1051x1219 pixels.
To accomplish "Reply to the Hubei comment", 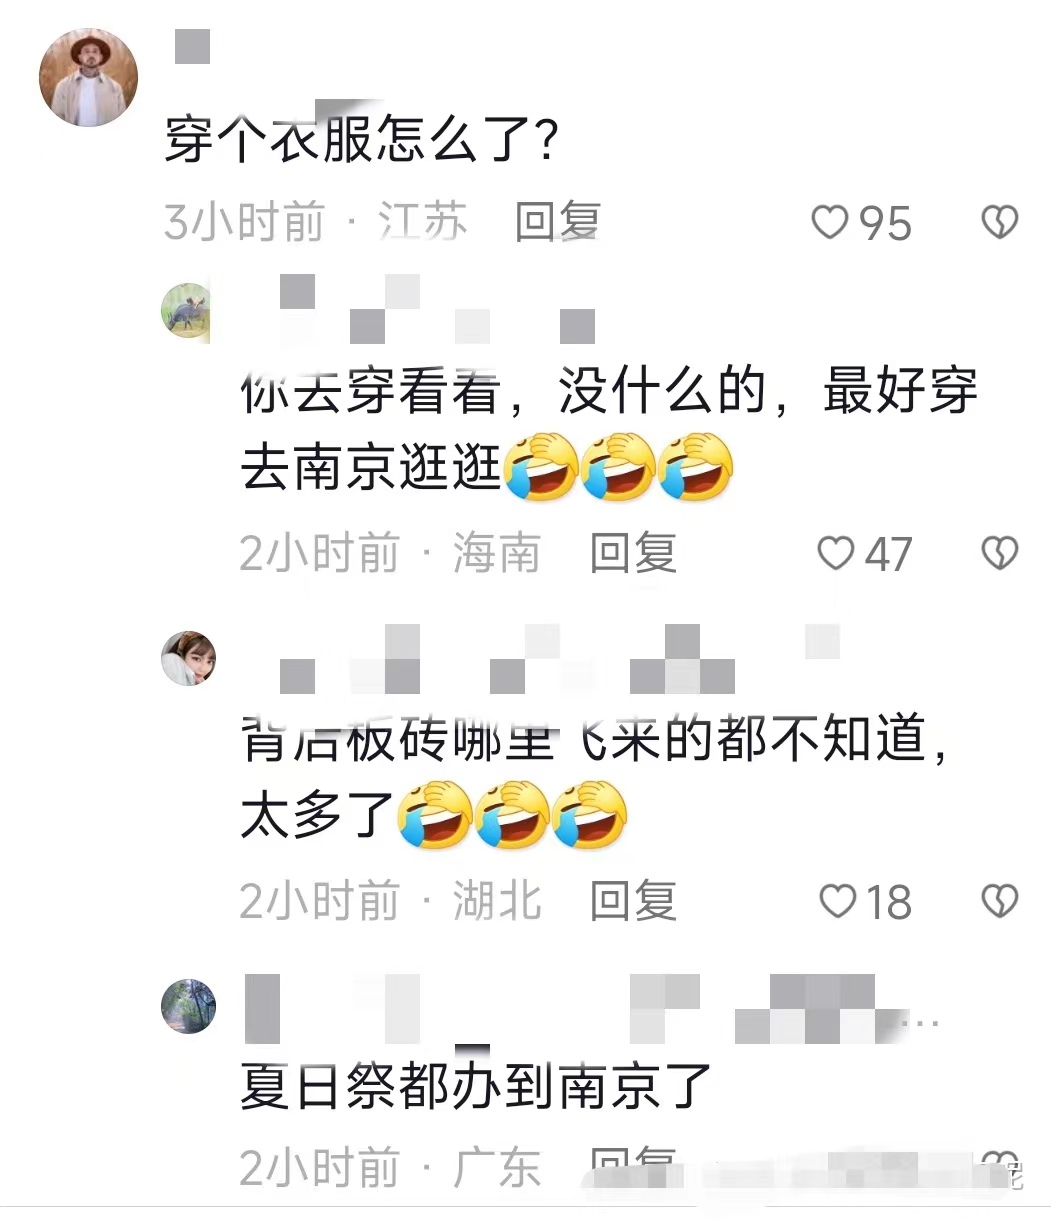I will pyautogui.click(x=633, y=902).
